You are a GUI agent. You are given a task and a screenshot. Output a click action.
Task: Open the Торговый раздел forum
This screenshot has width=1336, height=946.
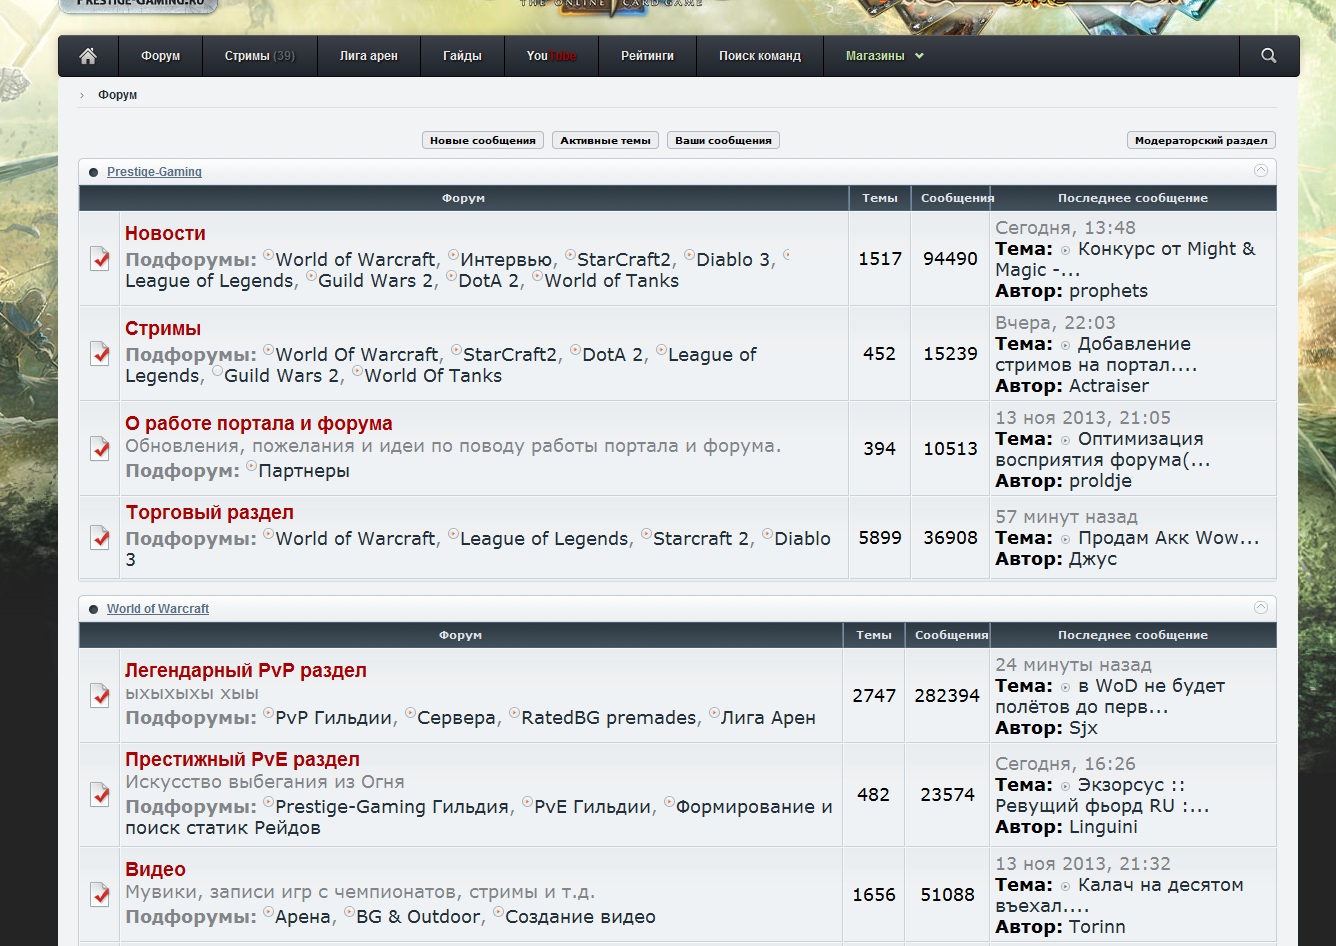(210, 512)
